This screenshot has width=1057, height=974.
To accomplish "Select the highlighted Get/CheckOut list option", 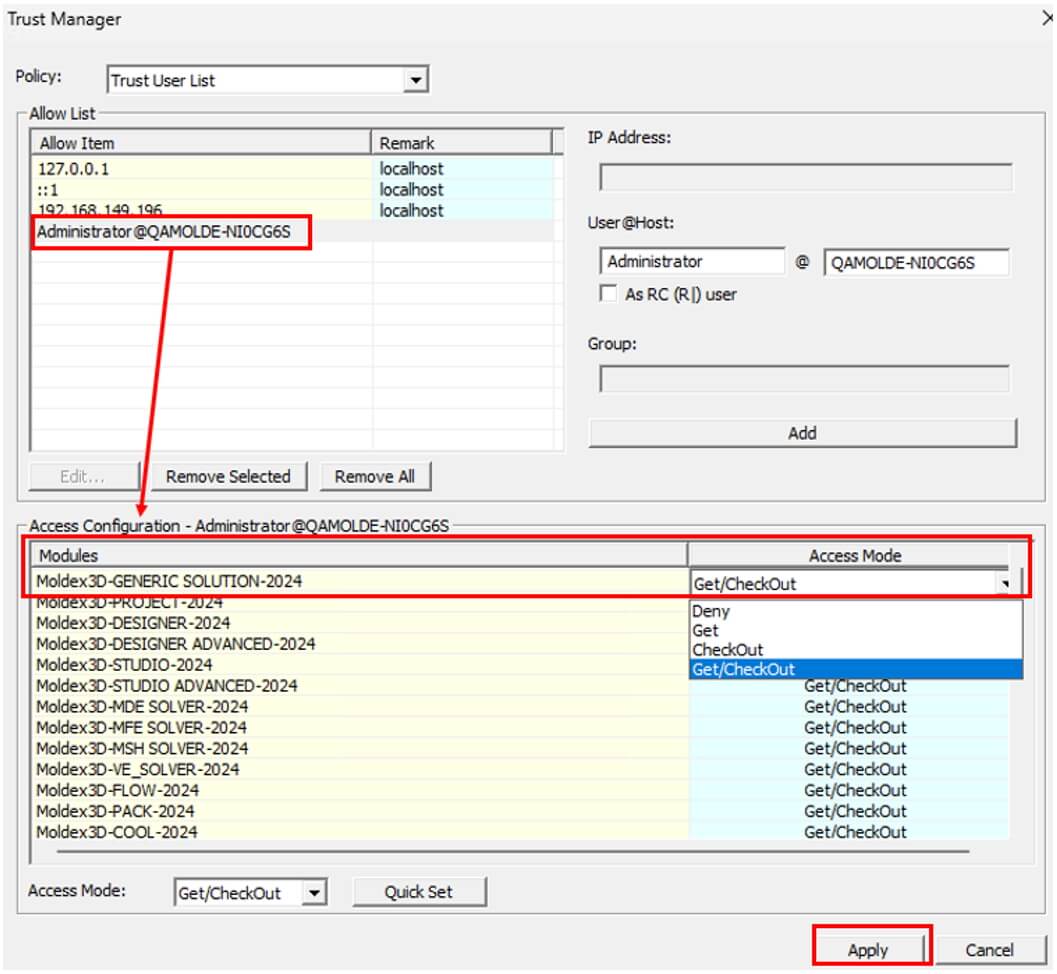I will 855,669.
